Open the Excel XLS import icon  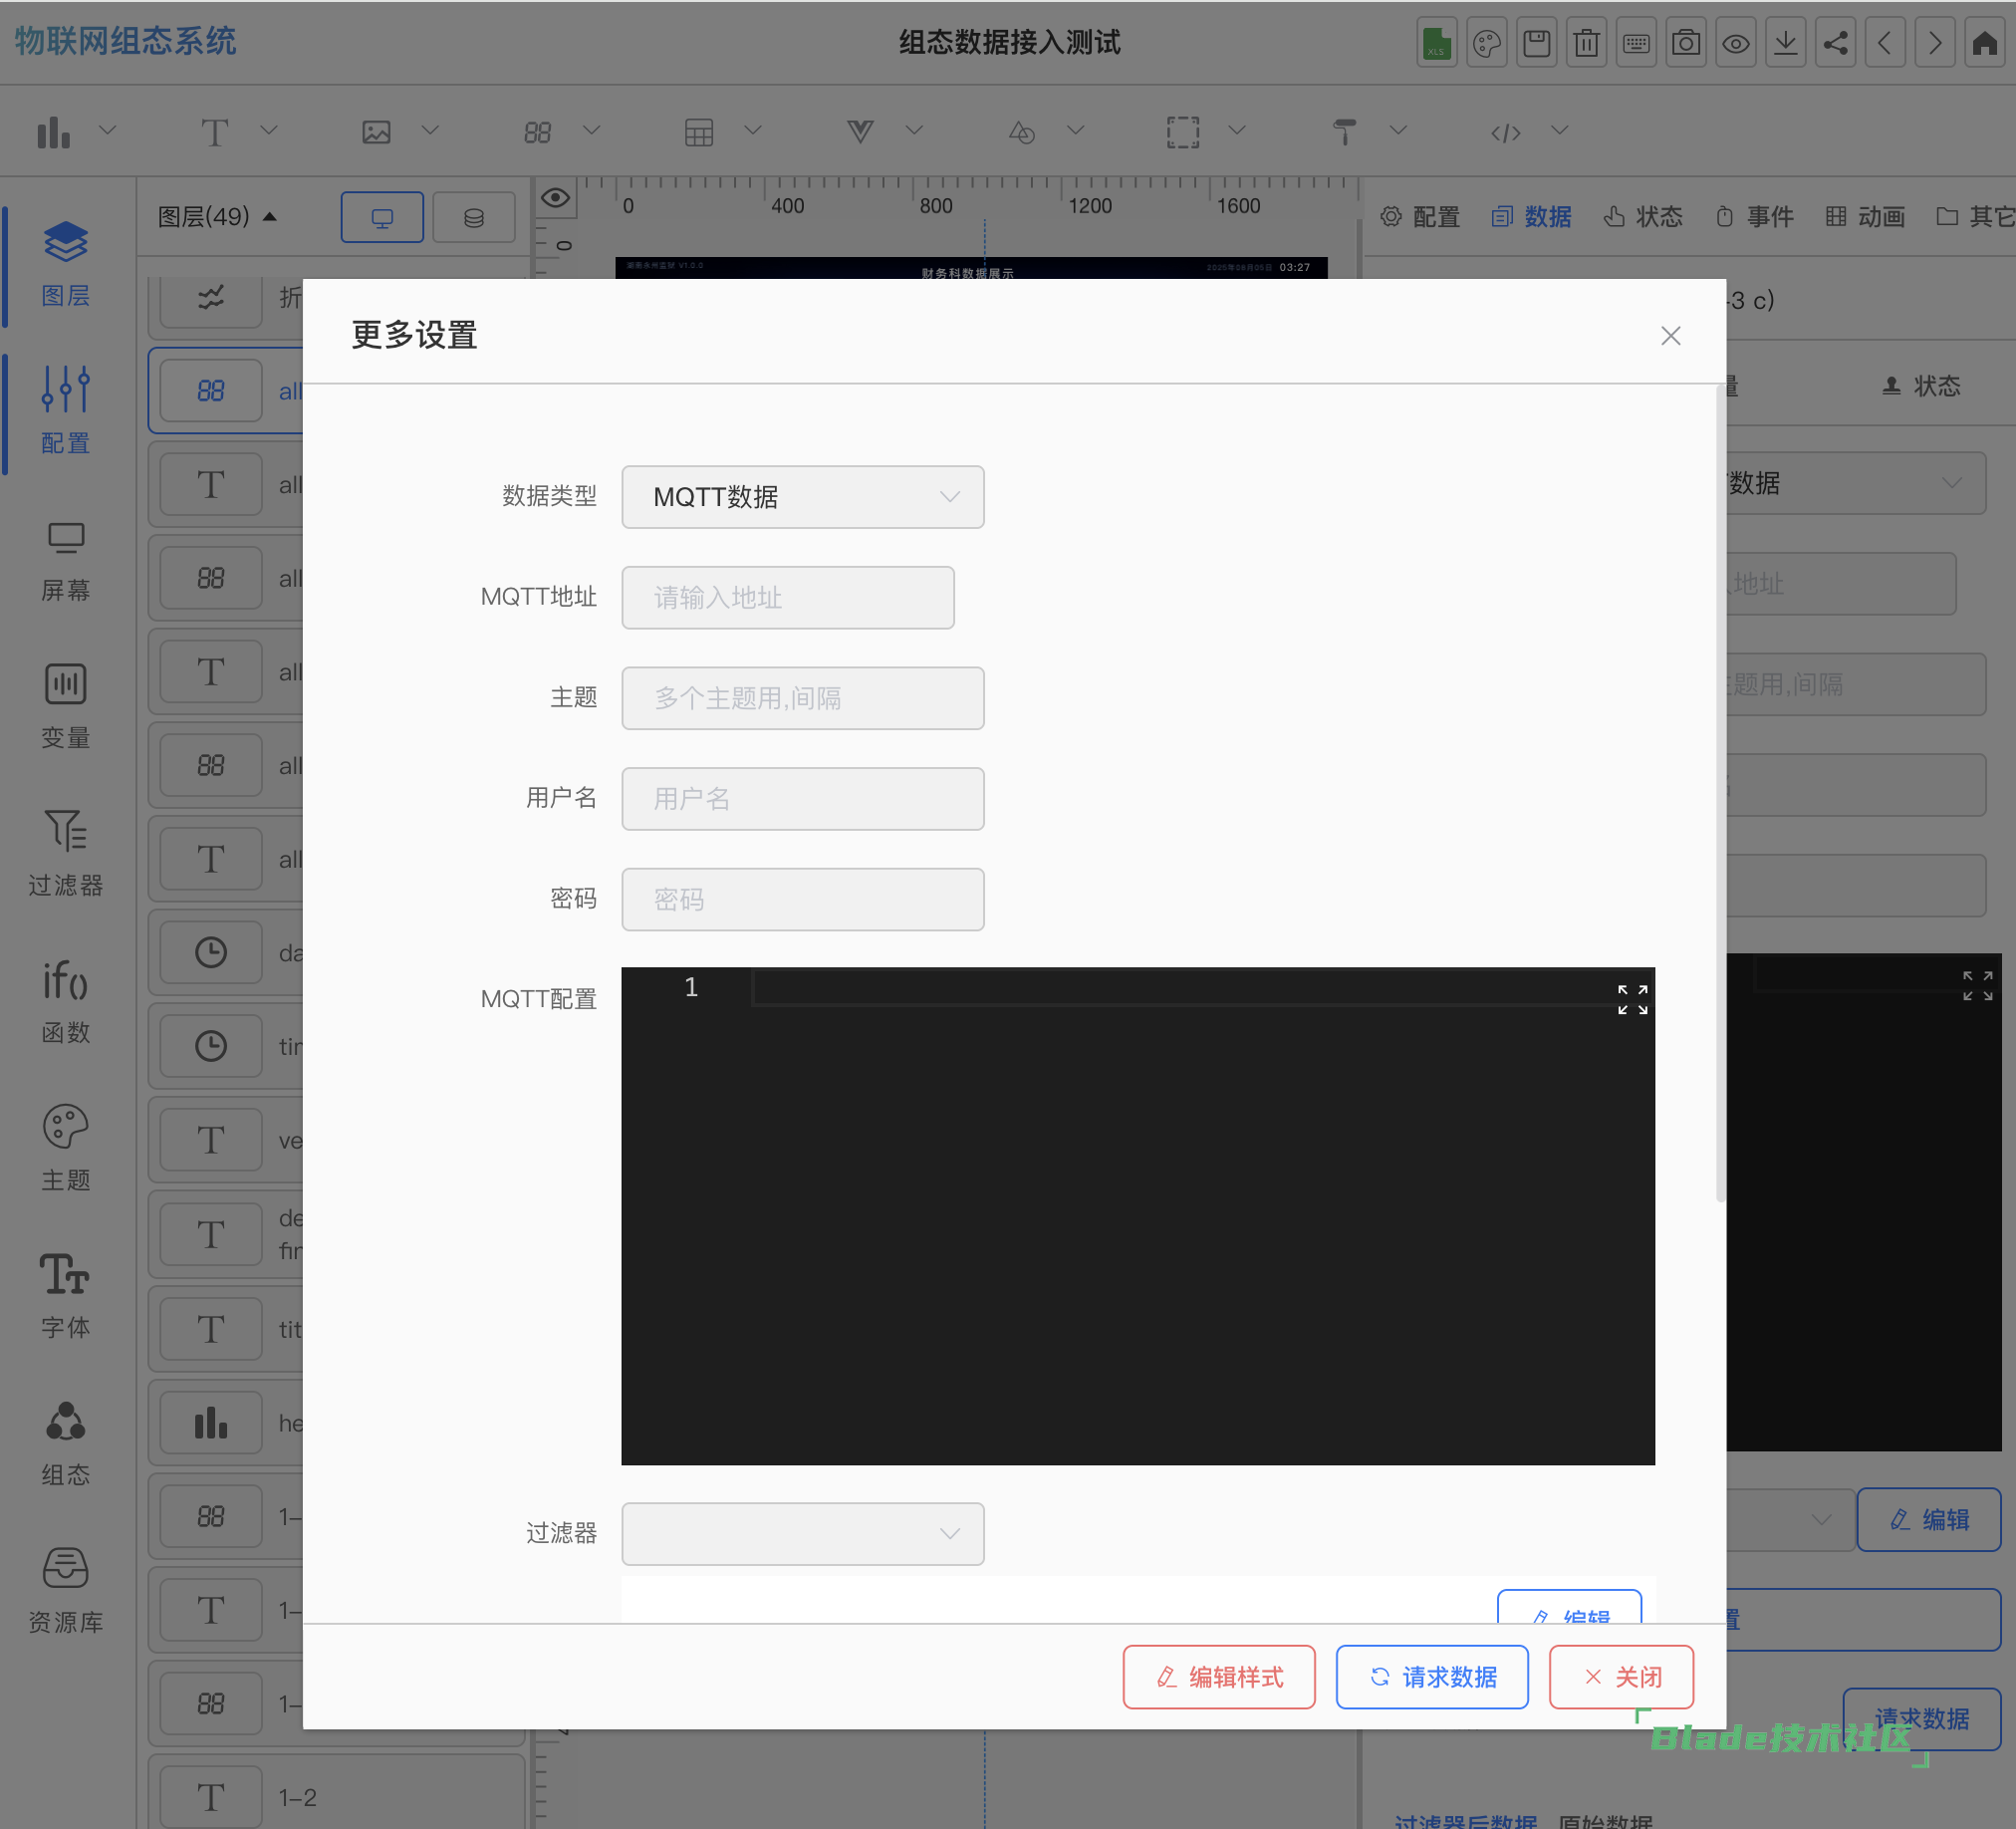1437,43
